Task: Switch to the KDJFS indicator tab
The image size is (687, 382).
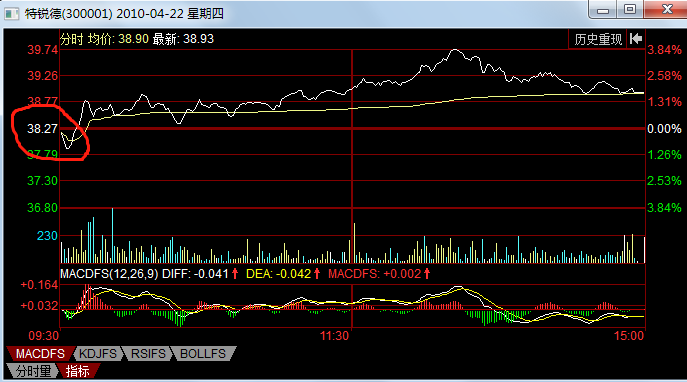Action: click(x=98, y=354)
